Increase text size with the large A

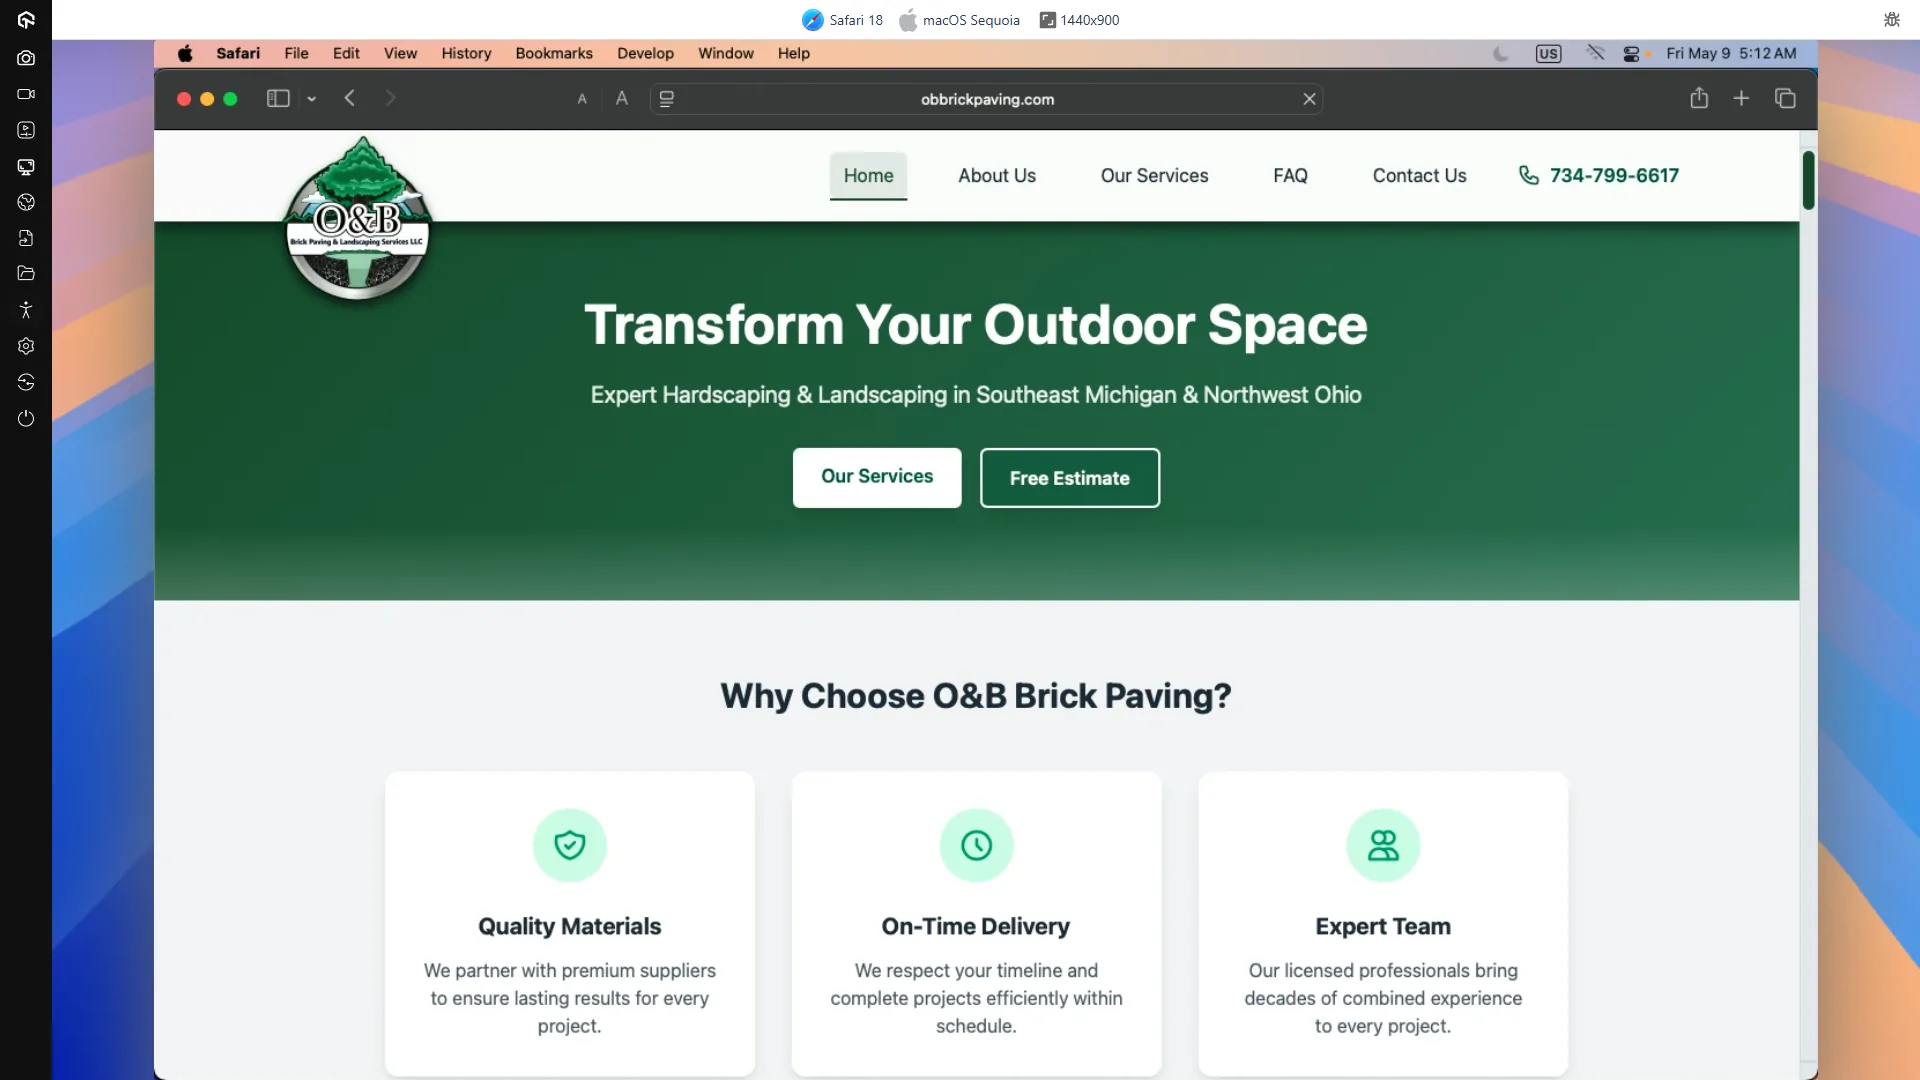tap(622, 98)
